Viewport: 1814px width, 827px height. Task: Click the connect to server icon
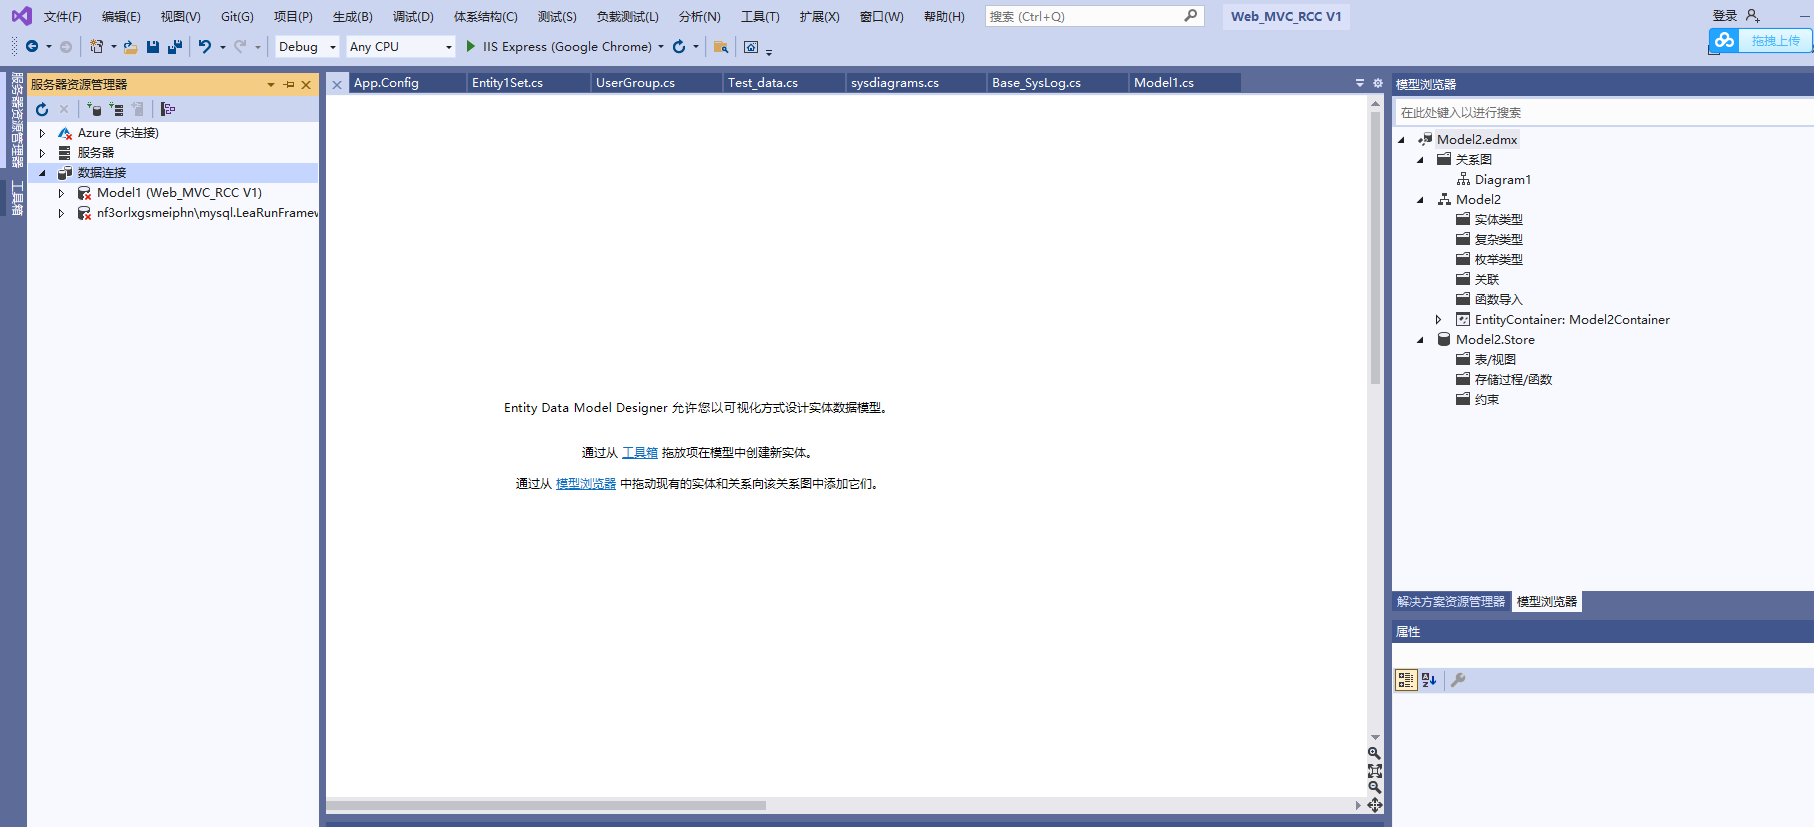(116, 109)
